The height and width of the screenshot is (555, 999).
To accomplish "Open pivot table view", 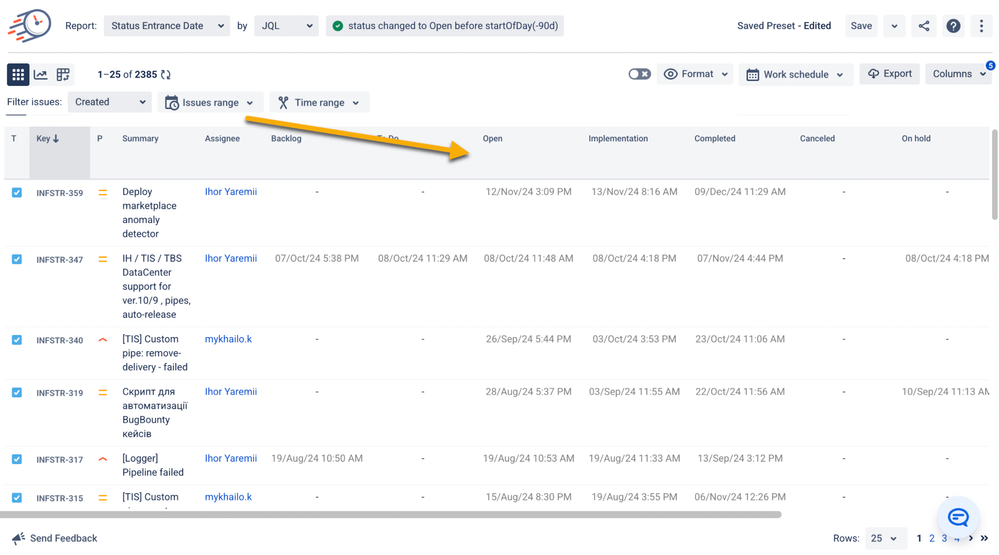I will pos(63,75).
